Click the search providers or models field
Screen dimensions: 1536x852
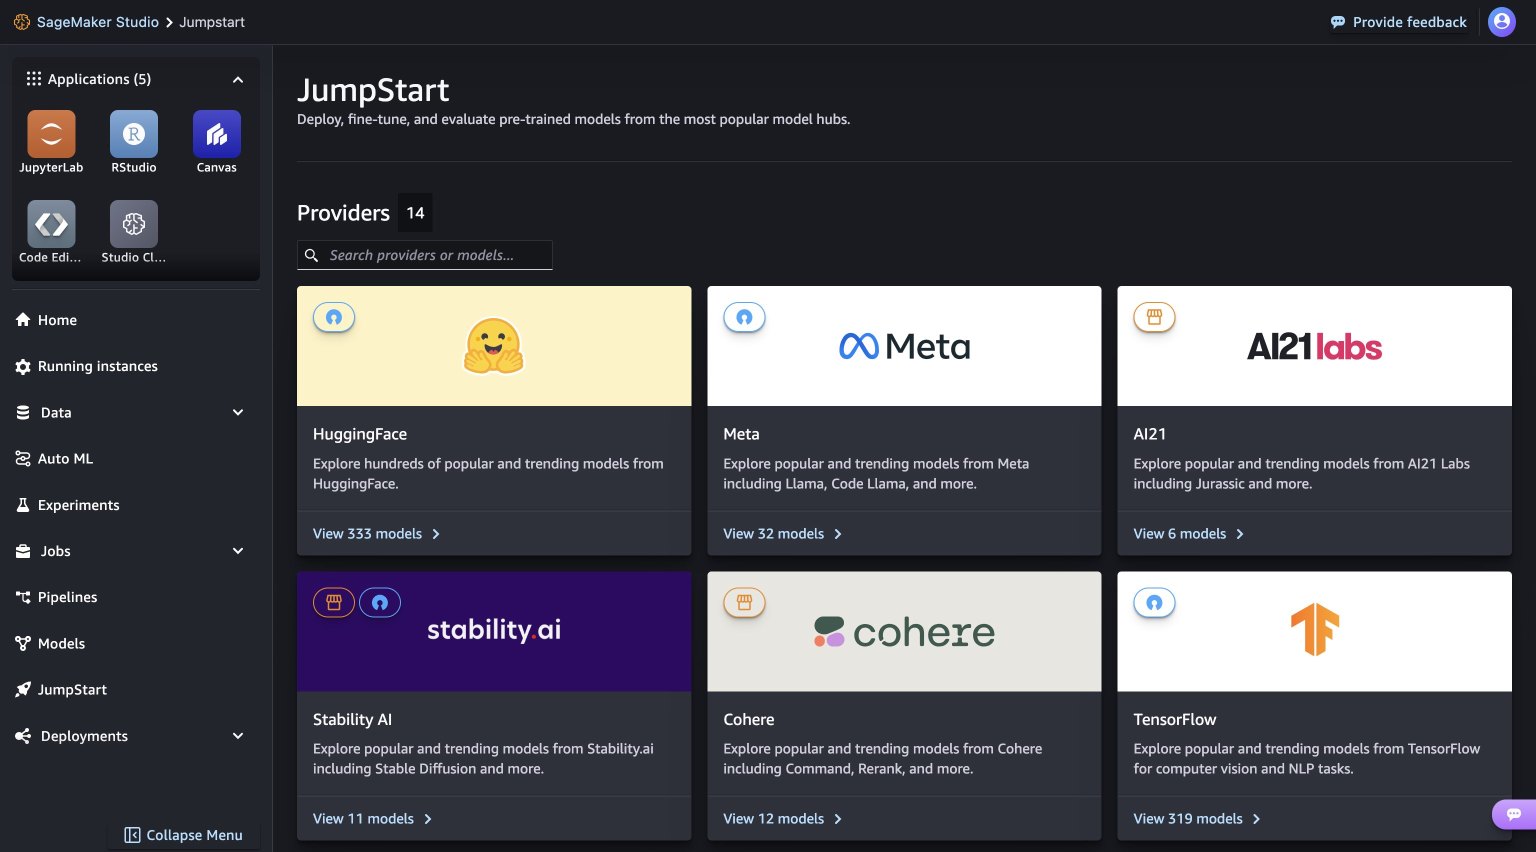[425, 255]
